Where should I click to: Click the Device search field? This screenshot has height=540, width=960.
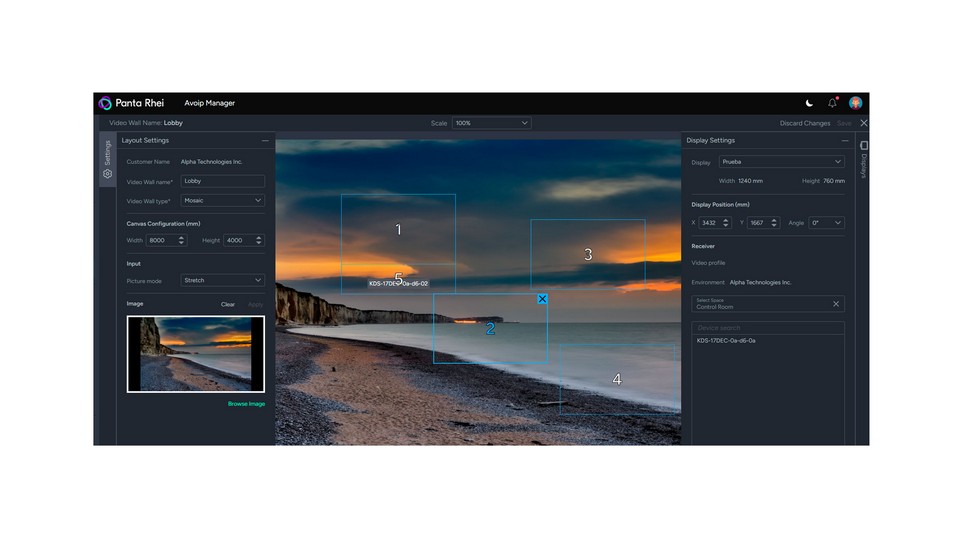(x=768, y=328)
